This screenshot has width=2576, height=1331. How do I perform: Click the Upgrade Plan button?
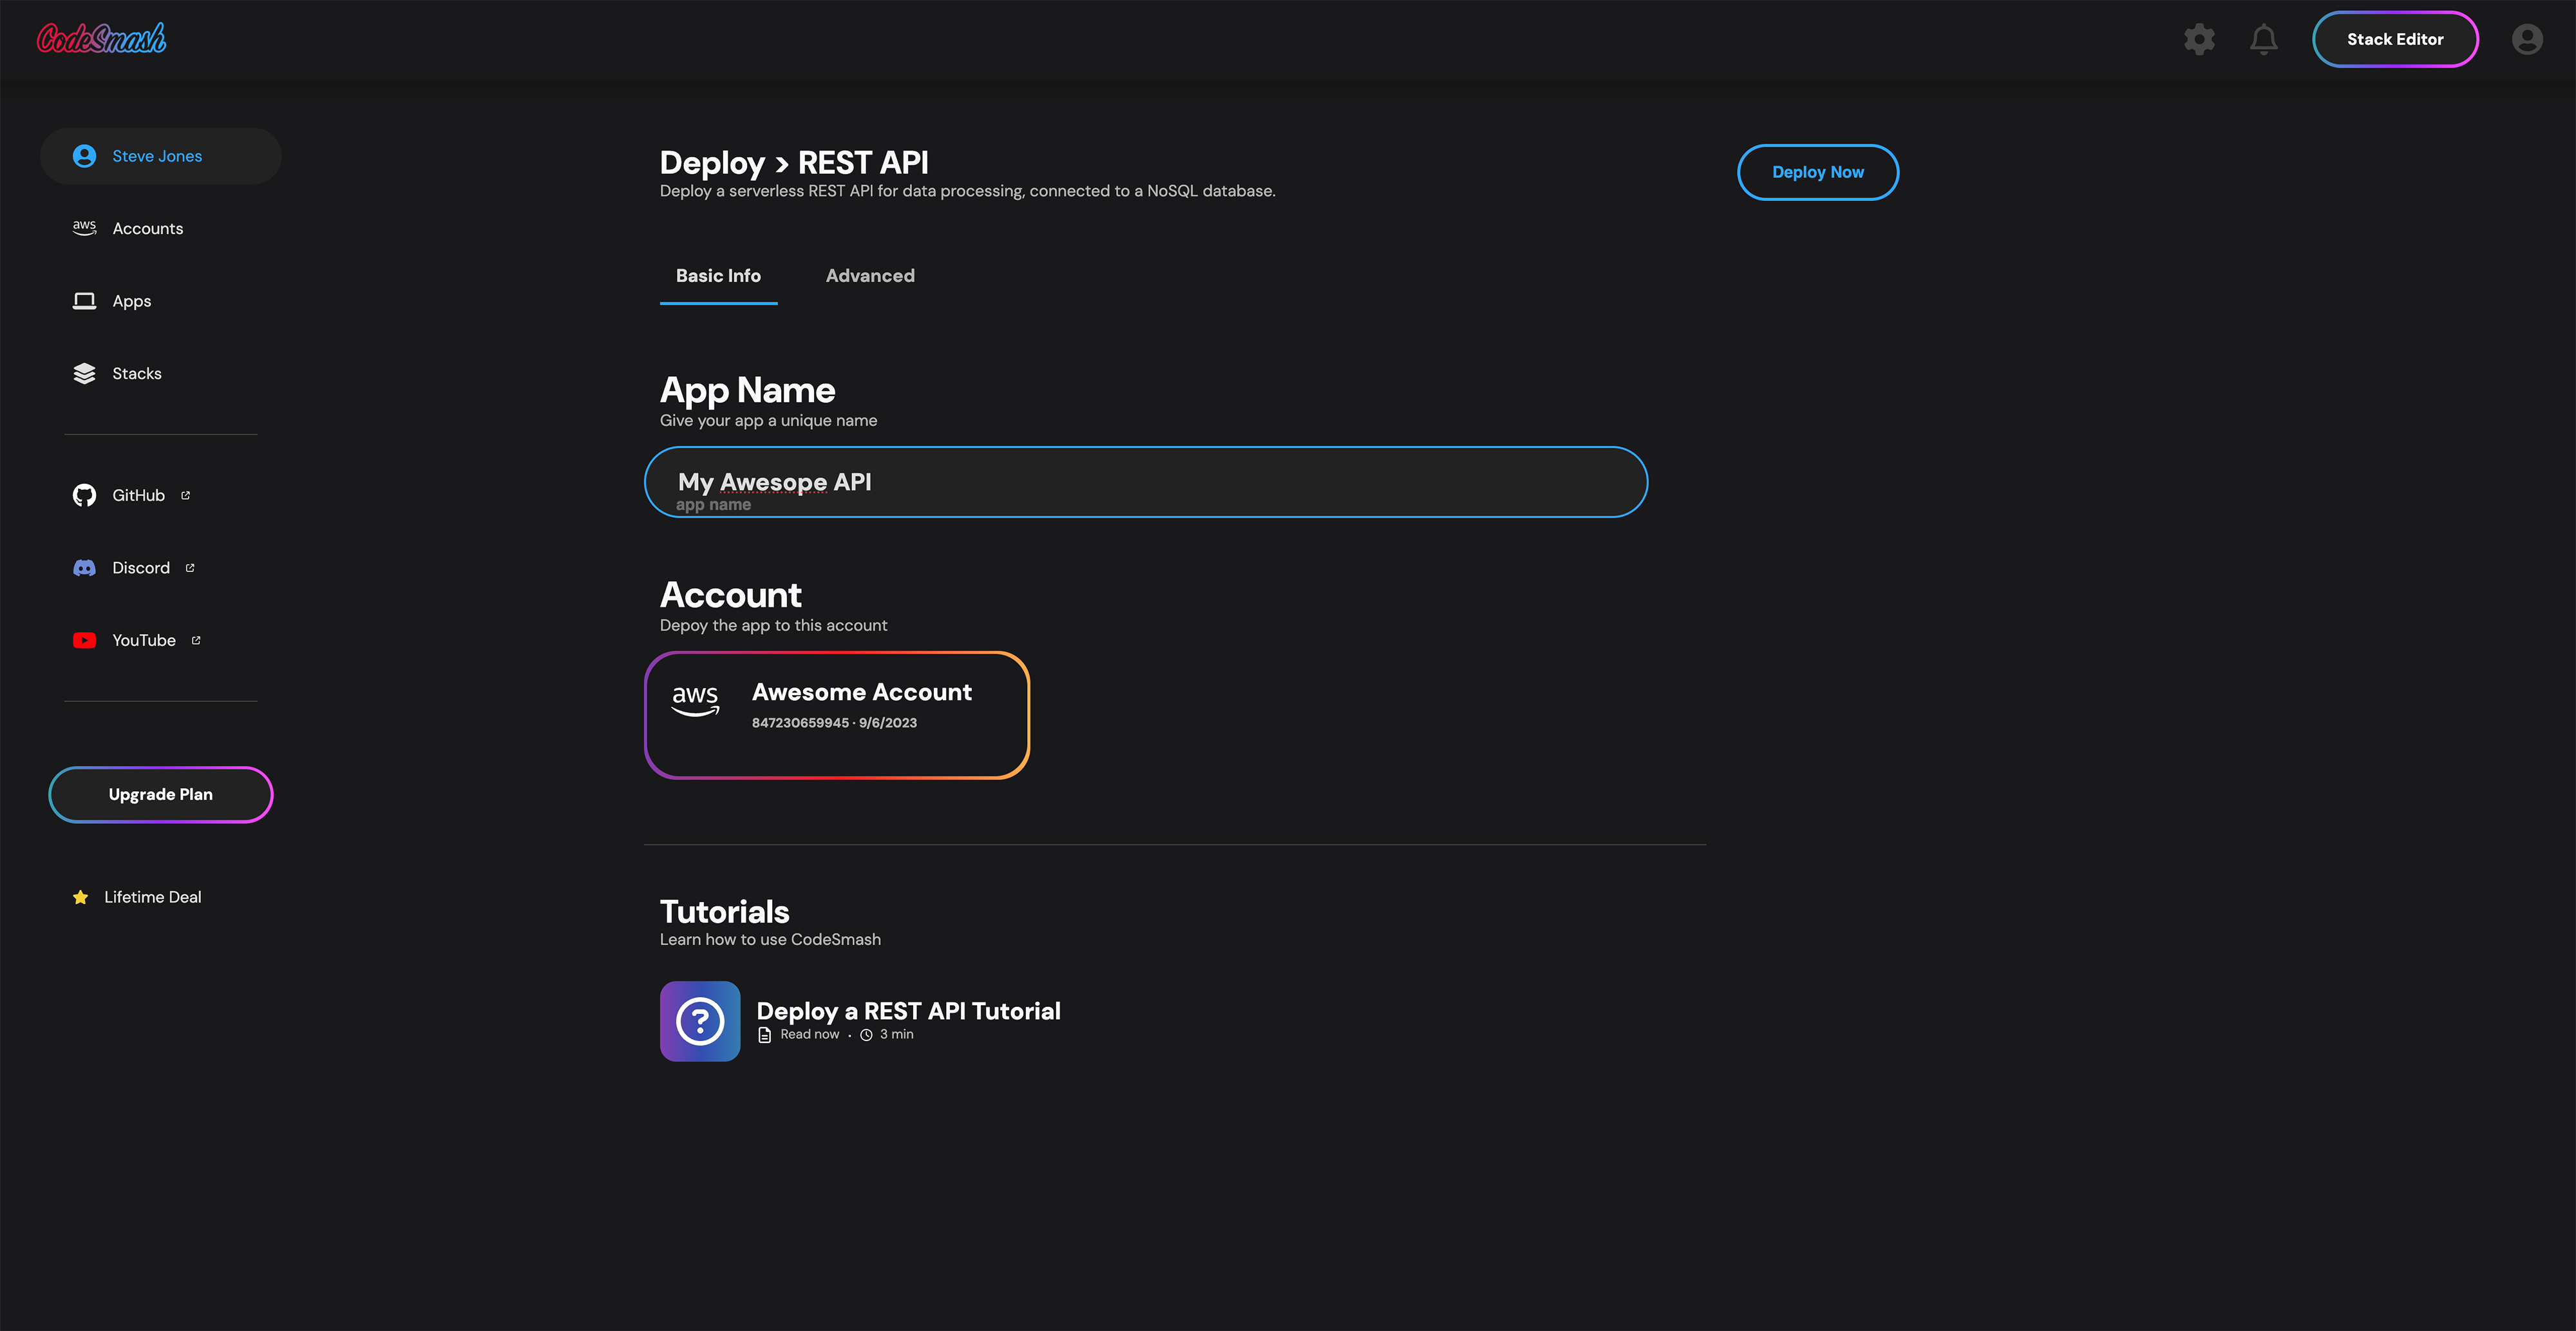pos(161,794)
